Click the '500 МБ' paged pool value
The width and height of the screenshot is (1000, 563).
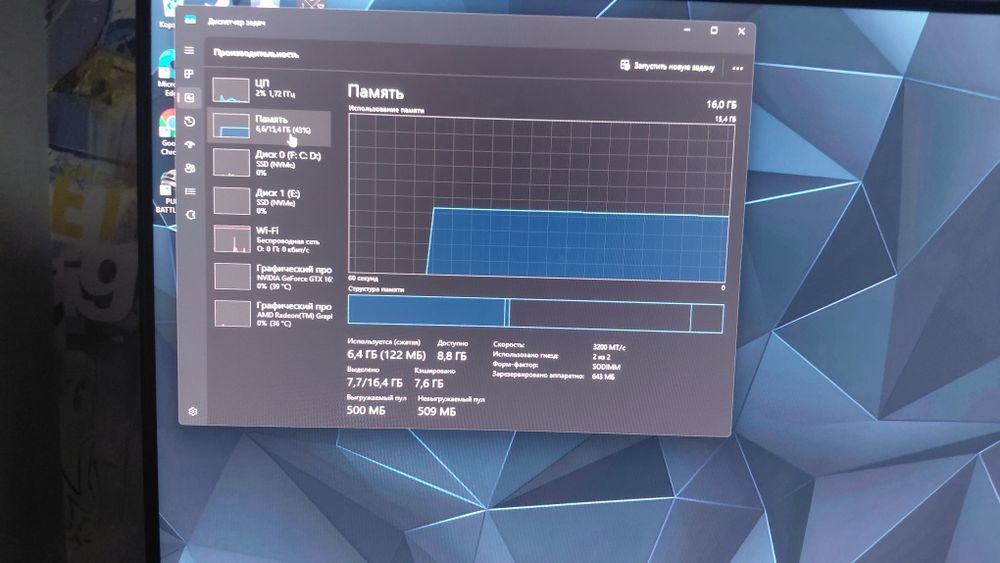click(x=365, y=411)
